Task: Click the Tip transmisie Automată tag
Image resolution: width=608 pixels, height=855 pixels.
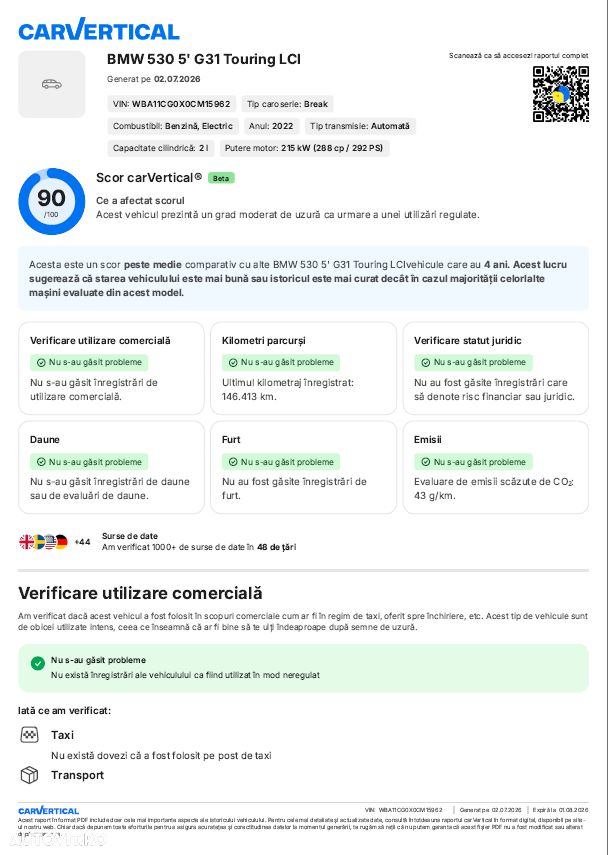Action: pos(360,126)
